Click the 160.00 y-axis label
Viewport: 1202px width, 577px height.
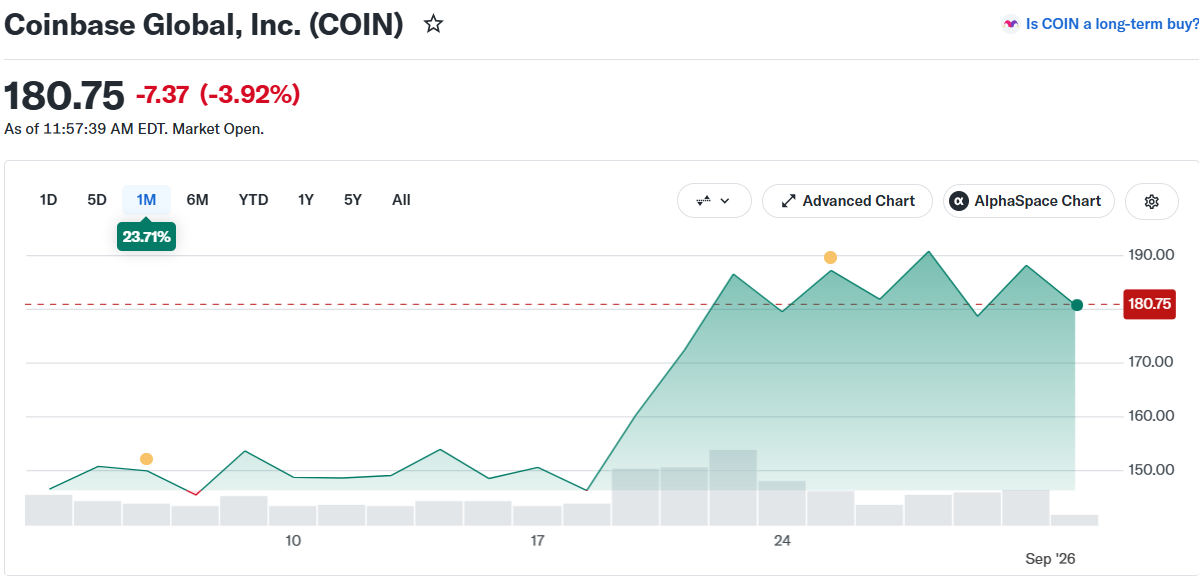click(1150, 416)
